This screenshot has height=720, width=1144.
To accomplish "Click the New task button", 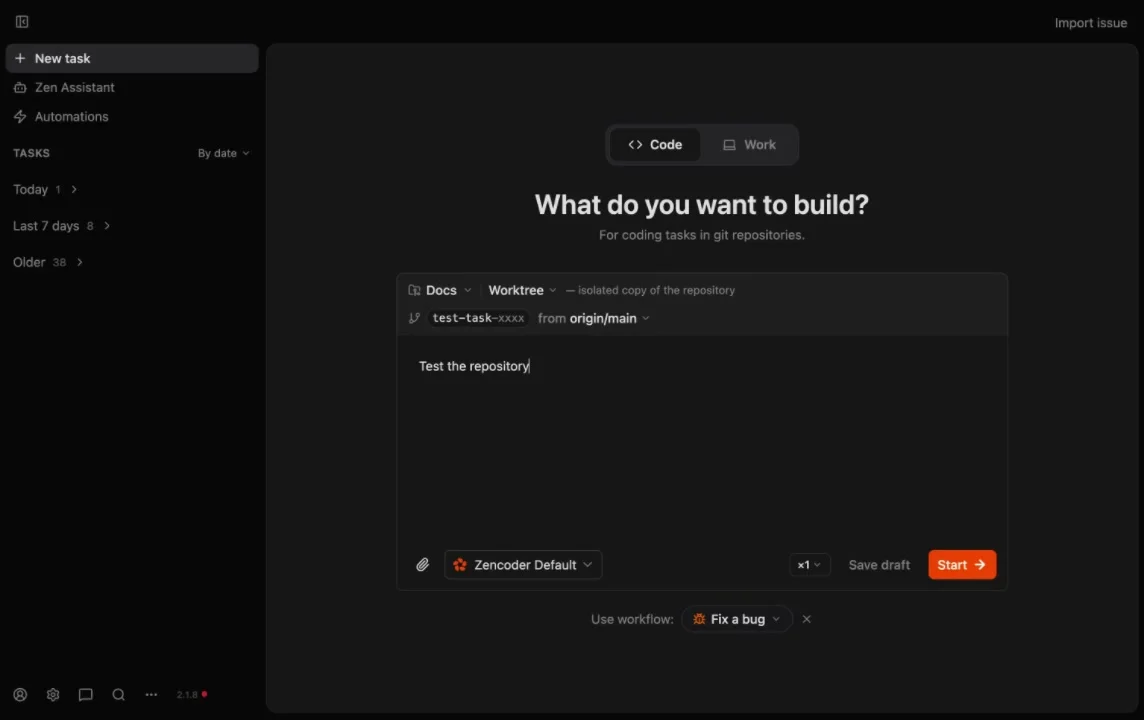I will pyautogui.click(x=132, y=58).
